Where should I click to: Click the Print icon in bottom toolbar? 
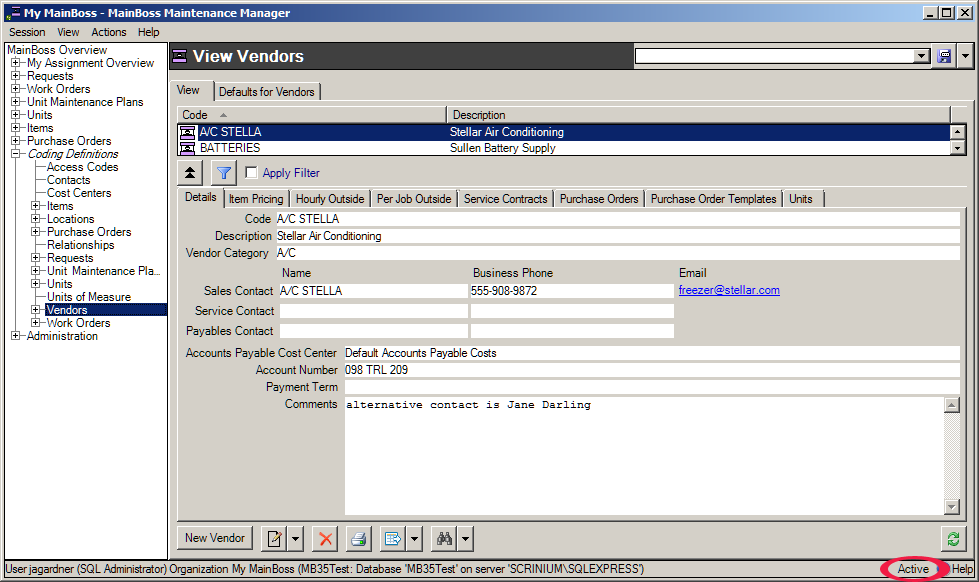358,538
